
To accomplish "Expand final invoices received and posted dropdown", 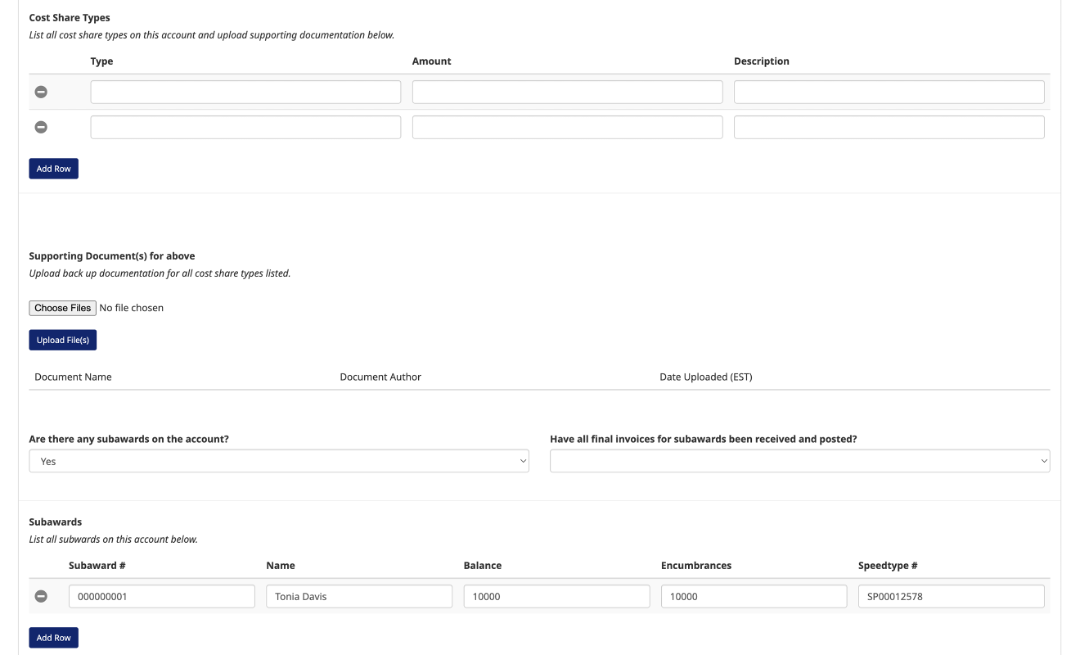I will pos(799,461).
